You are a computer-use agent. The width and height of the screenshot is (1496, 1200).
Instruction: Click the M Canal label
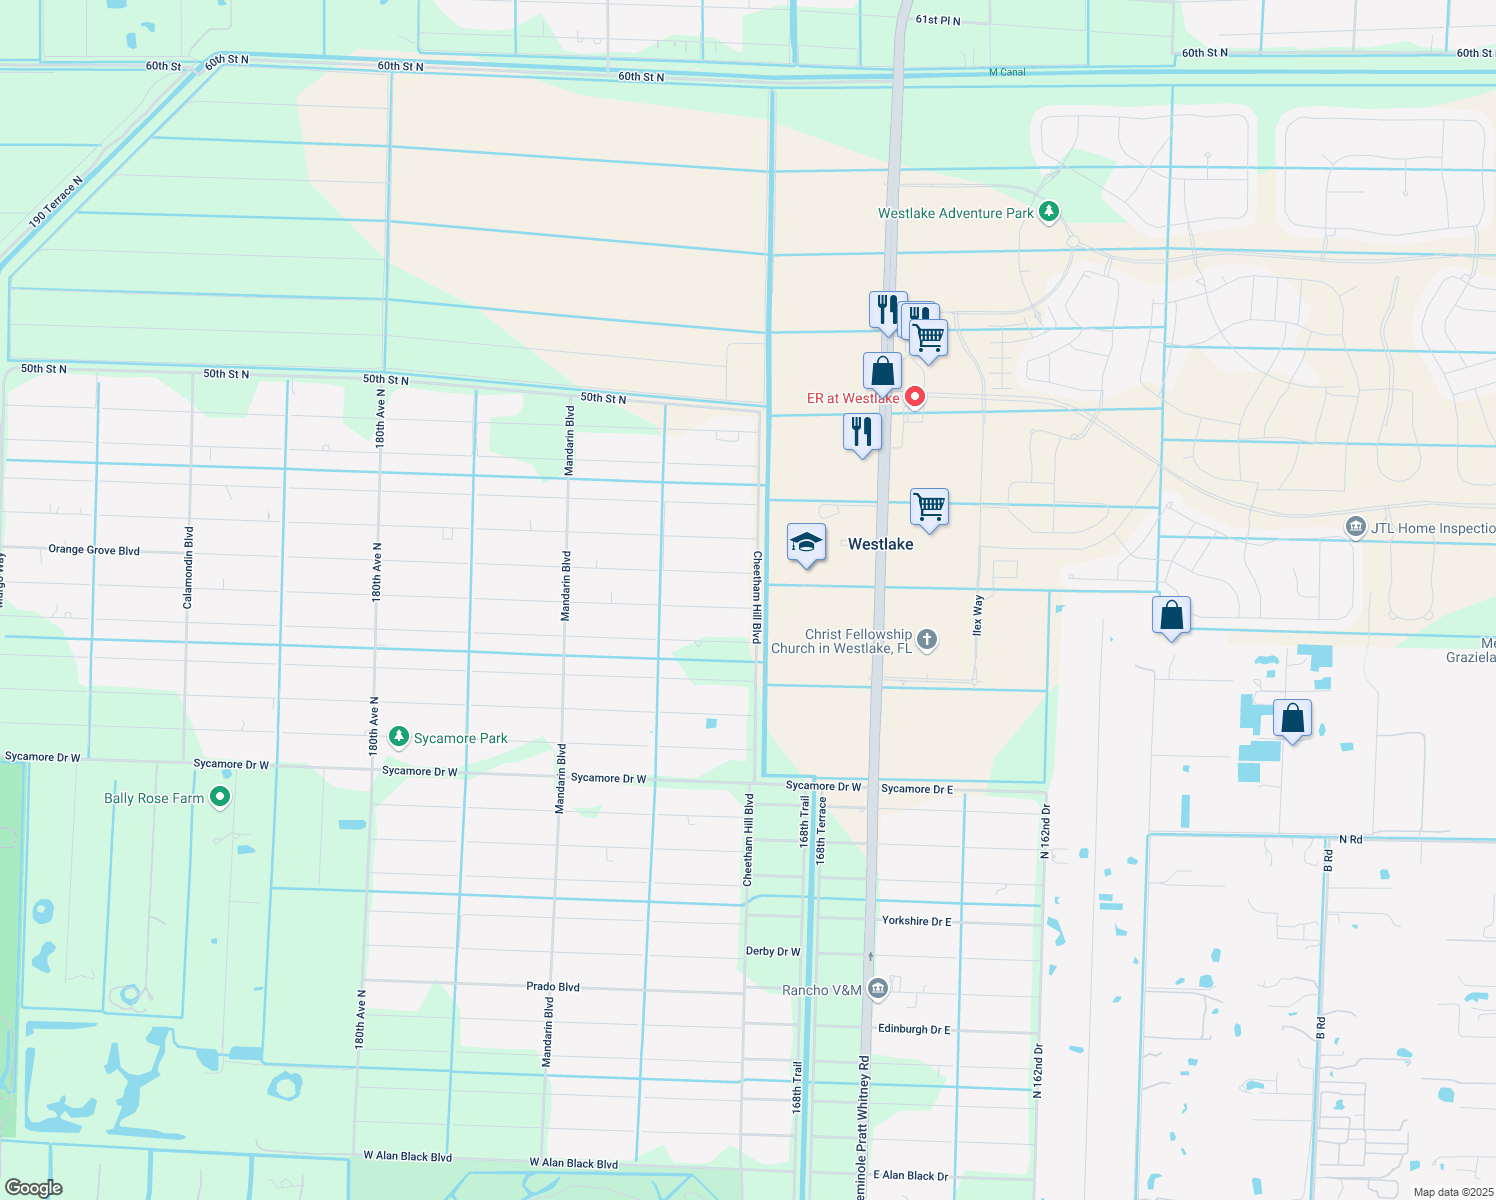click(x=1007, y=72)
